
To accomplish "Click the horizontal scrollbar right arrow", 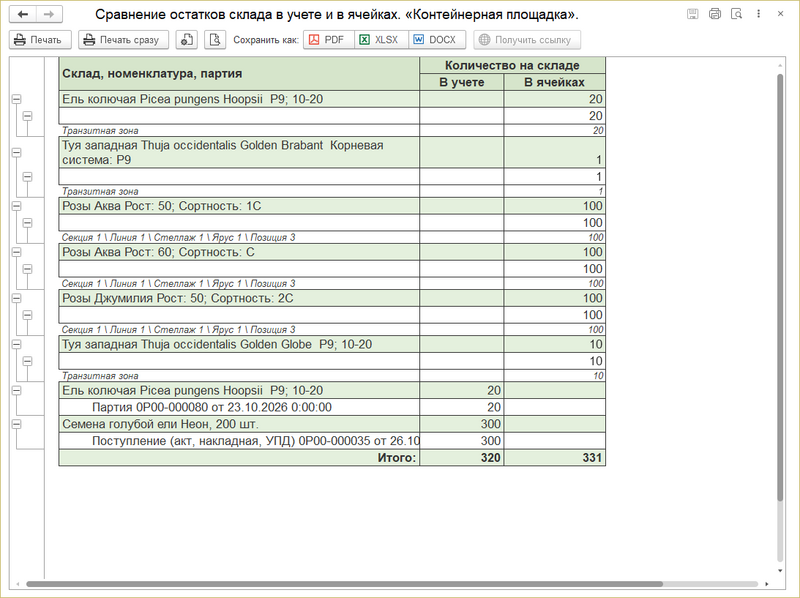I will [x=766, y=584].
